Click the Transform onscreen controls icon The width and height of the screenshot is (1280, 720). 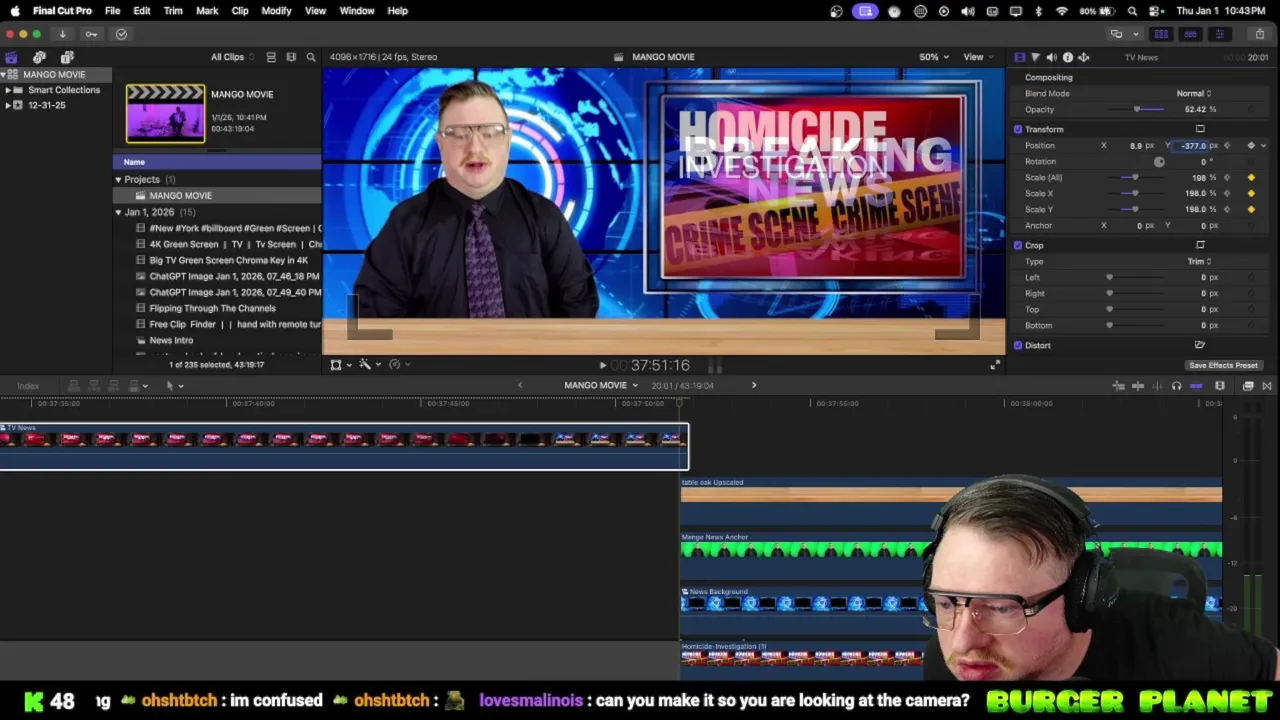(1200, 129)
